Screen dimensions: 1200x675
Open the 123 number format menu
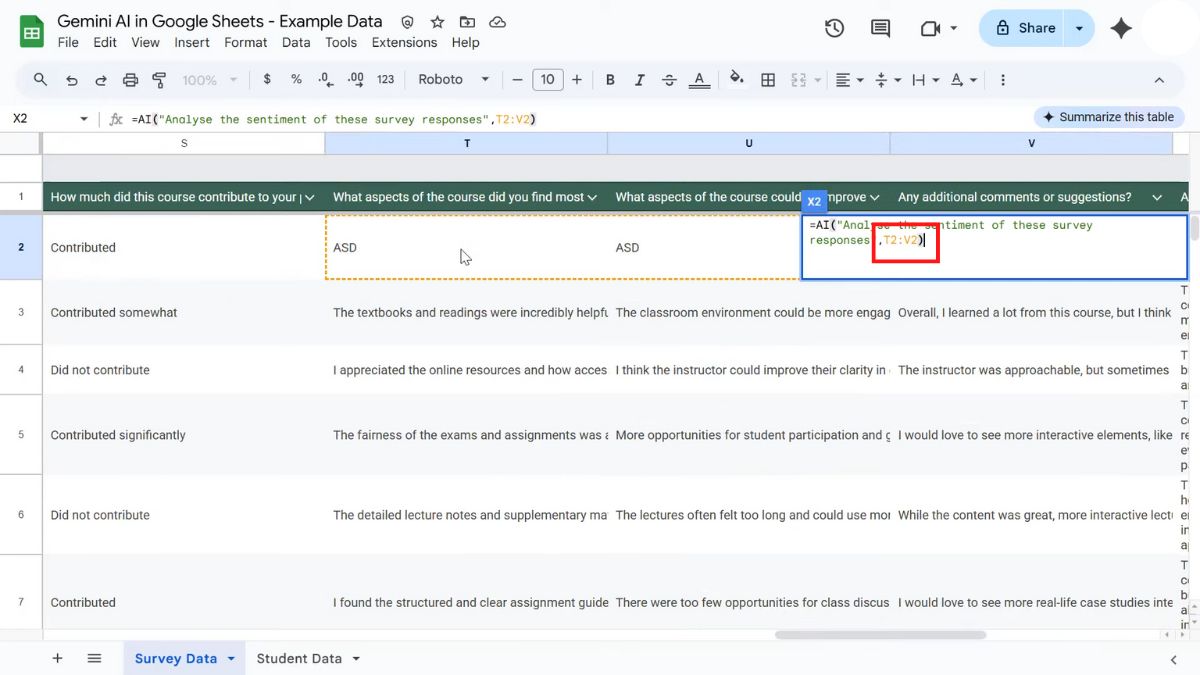point(386,80)
